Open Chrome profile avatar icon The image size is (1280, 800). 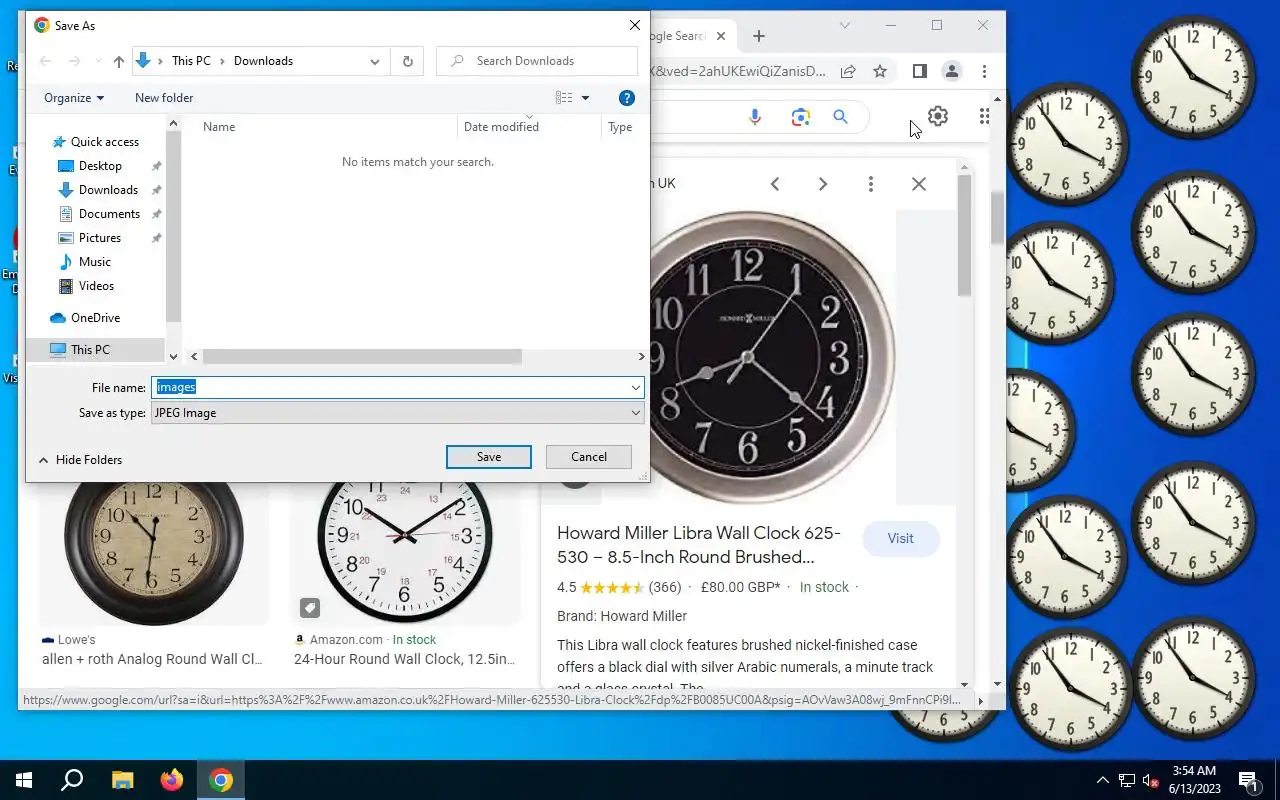pos(952,71)
